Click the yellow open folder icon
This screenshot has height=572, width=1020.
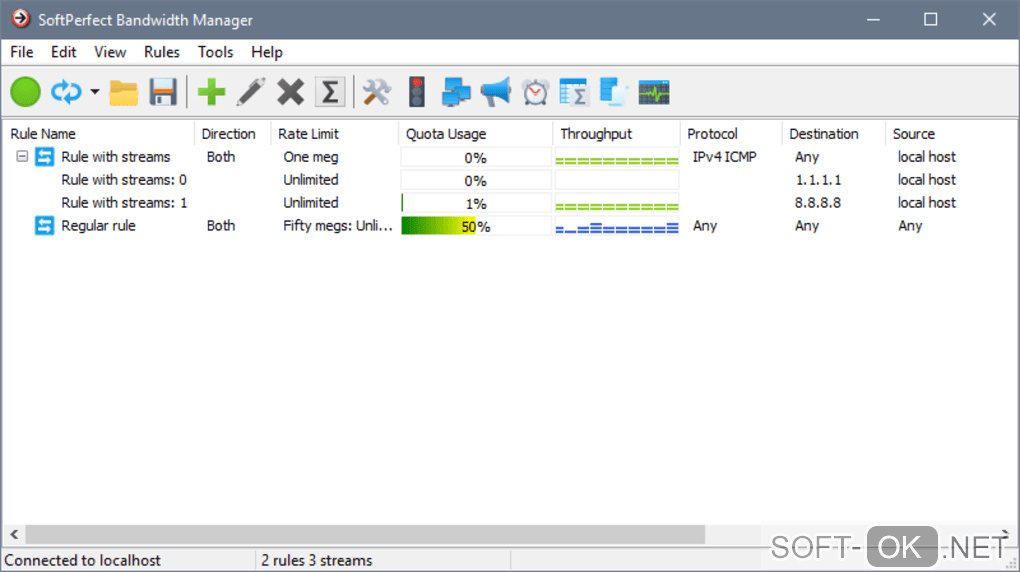pyautogui.click(x=124, y=92)
